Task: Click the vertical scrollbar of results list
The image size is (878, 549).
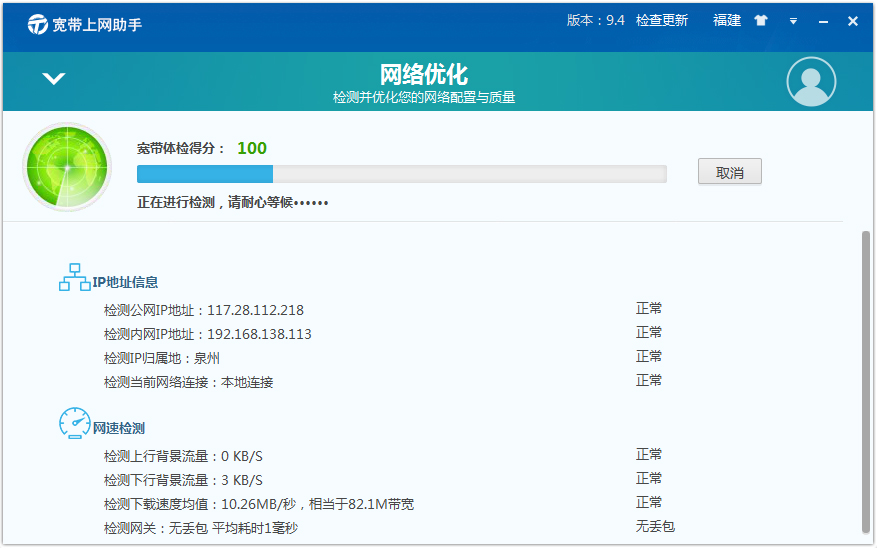Action: click(x=865, y=380)
